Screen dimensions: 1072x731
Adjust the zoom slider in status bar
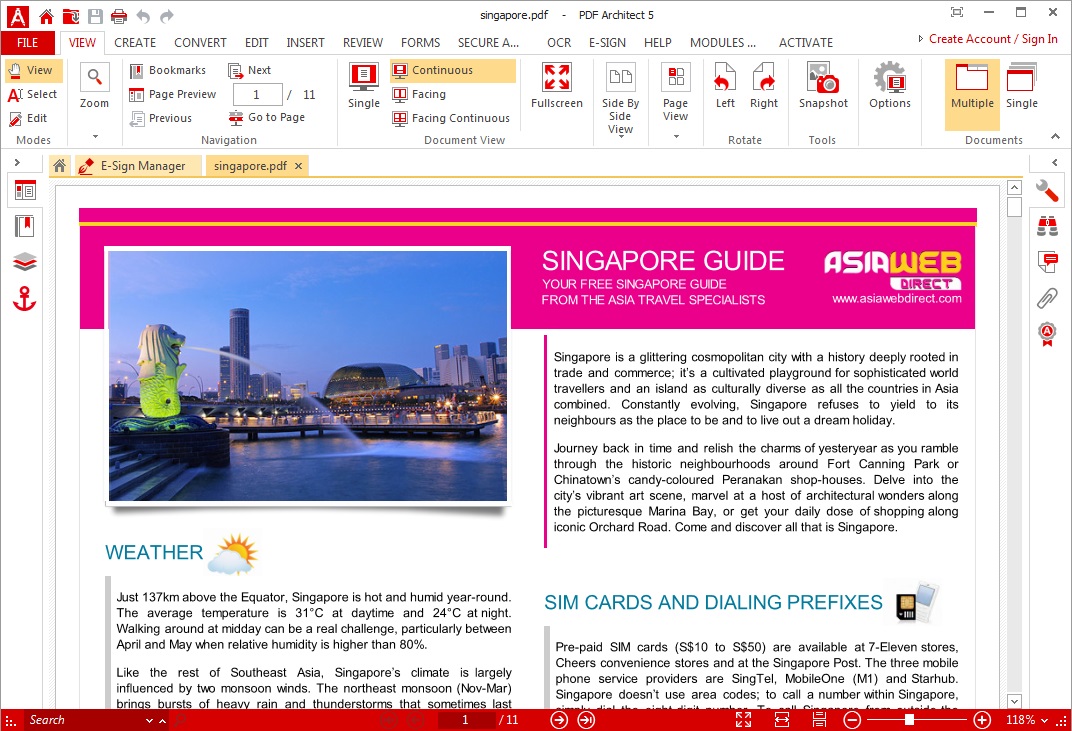[x=909, y=719]
